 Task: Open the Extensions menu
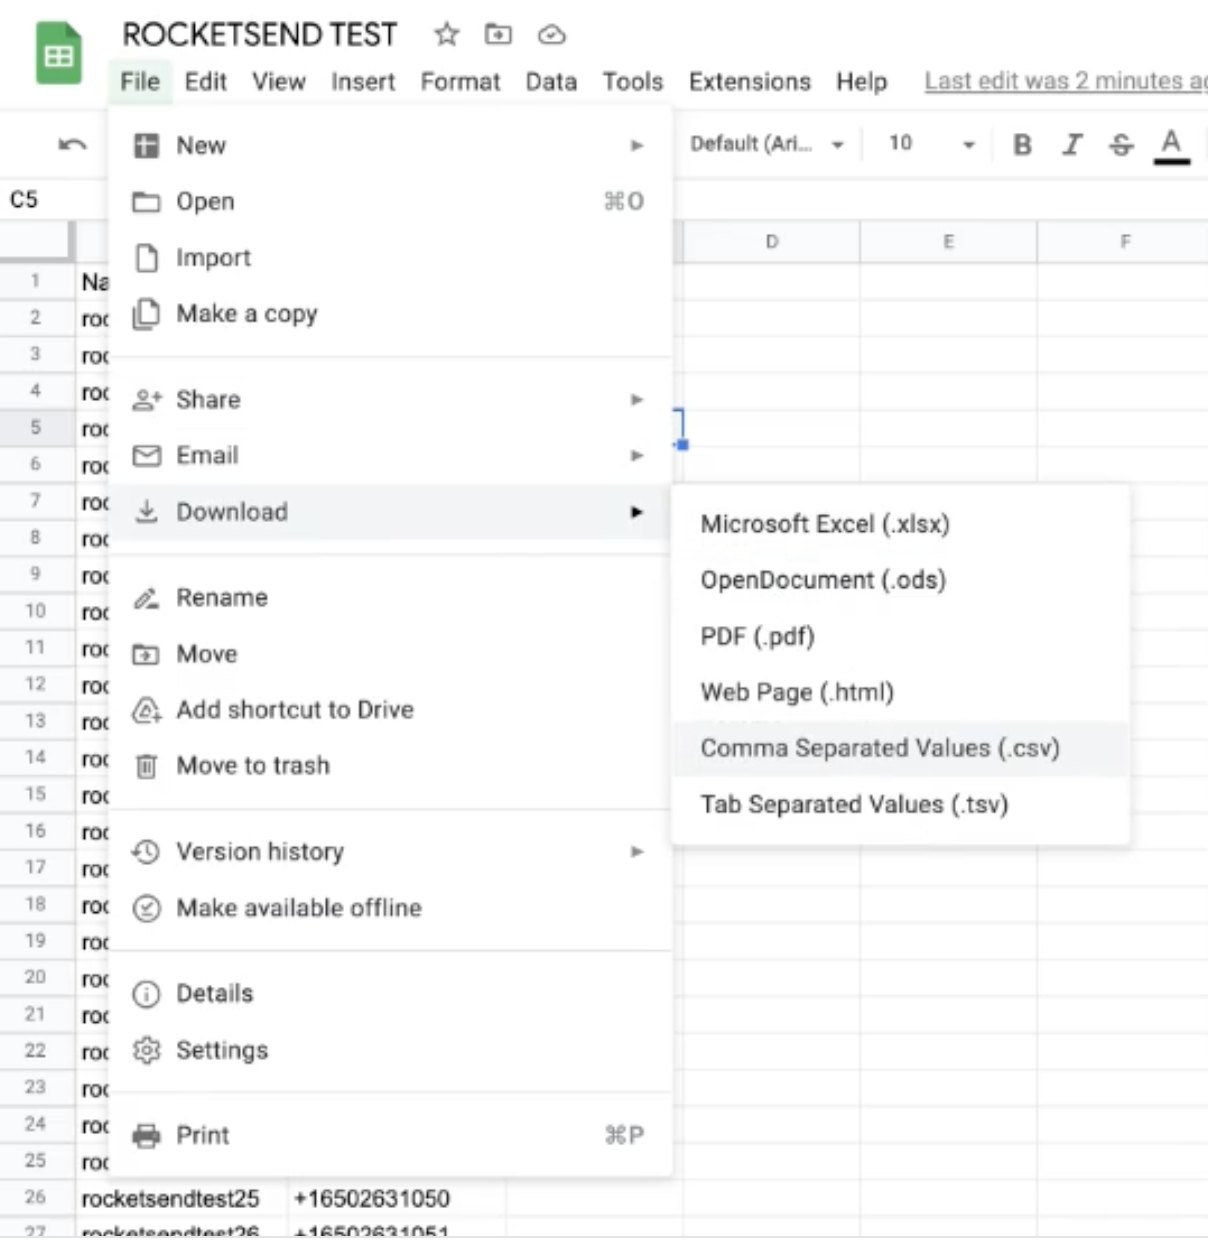(x=748, y=81)
